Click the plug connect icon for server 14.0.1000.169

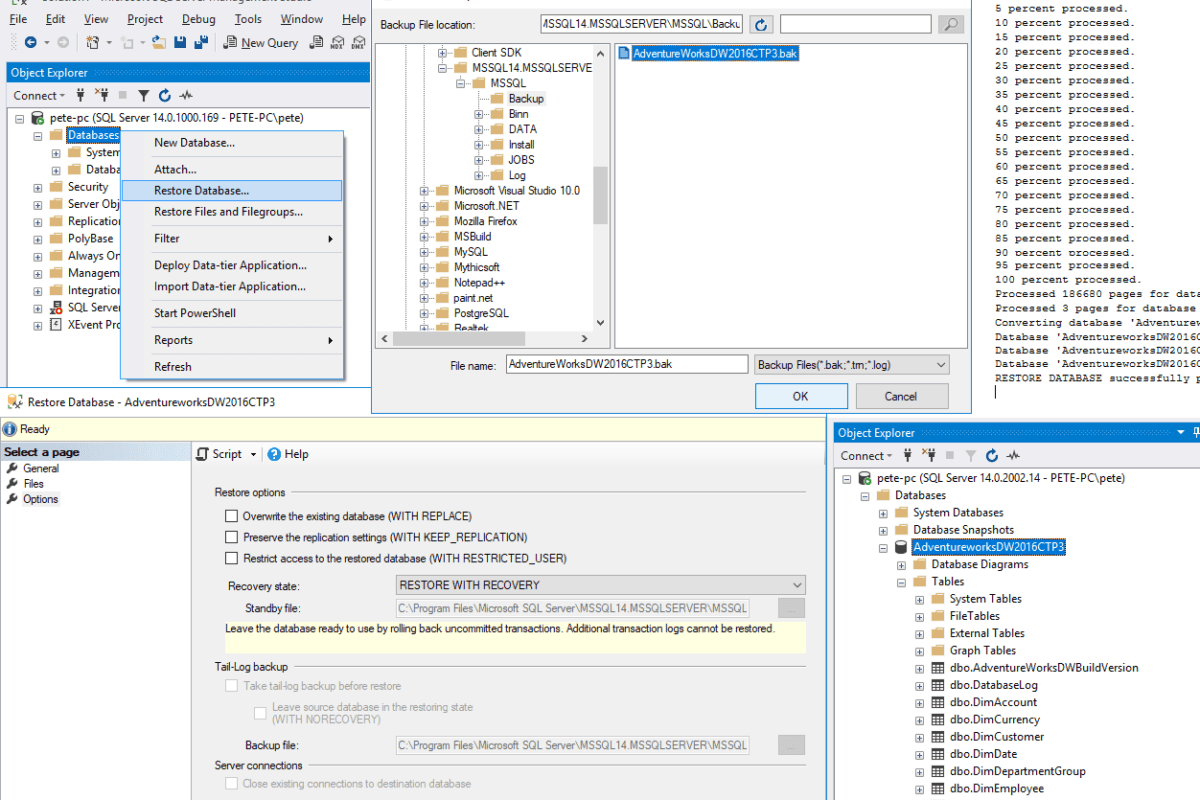(x=82, y=95)
